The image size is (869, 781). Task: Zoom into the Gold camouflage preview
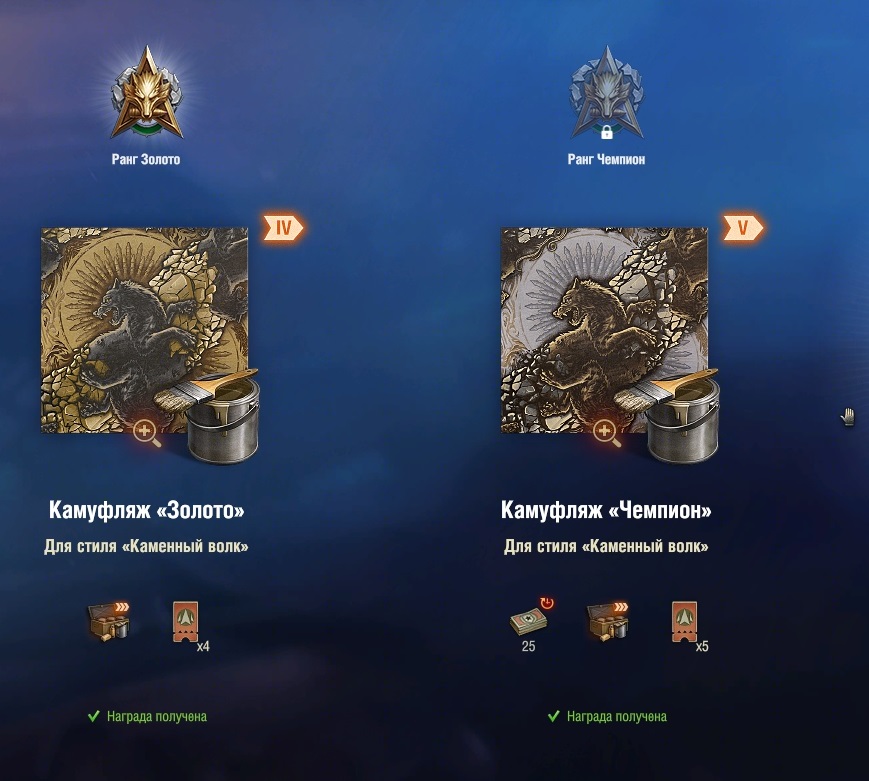[x=147, y=433]
